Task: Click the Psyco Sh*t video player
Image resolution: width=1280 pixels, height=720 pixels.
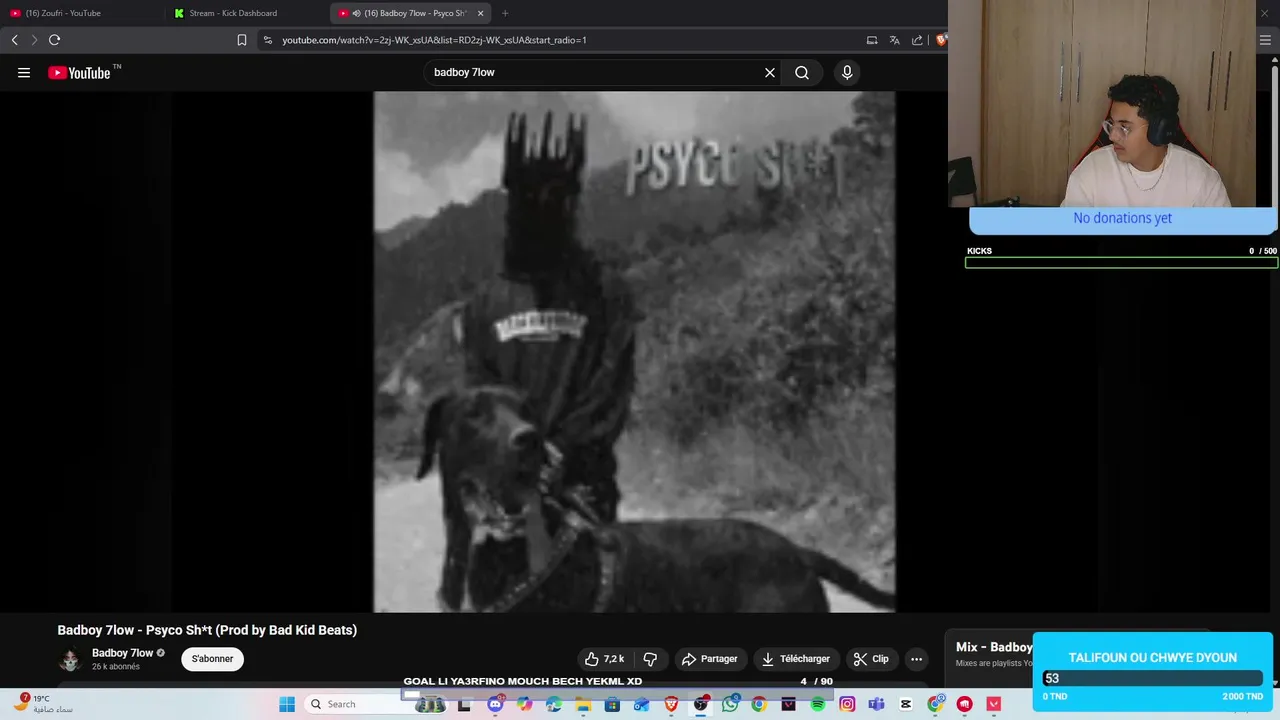Action: [x=634, y=352]
